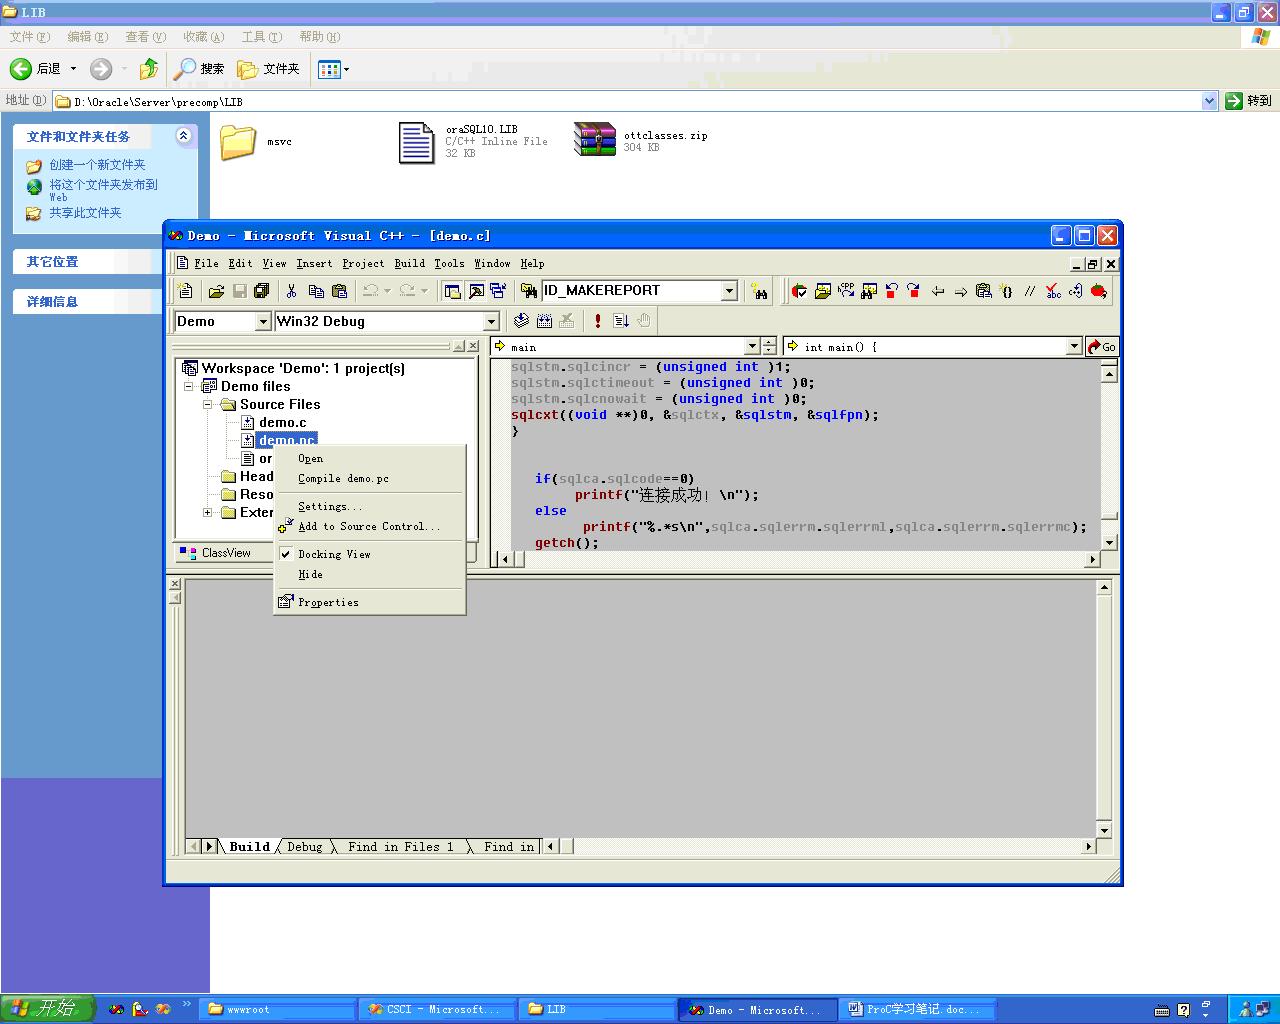
Task: Toggle the Workspace window icon
Action: point(452,291)
